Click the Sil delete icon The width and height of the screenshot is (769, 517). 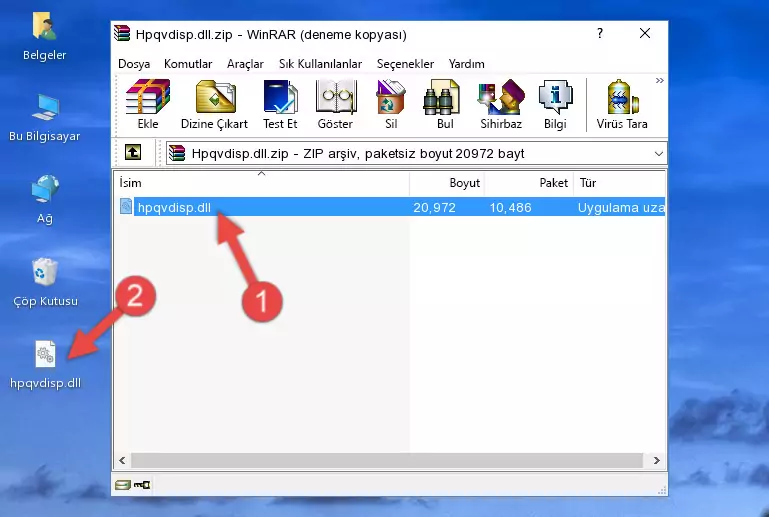[391, 104]
